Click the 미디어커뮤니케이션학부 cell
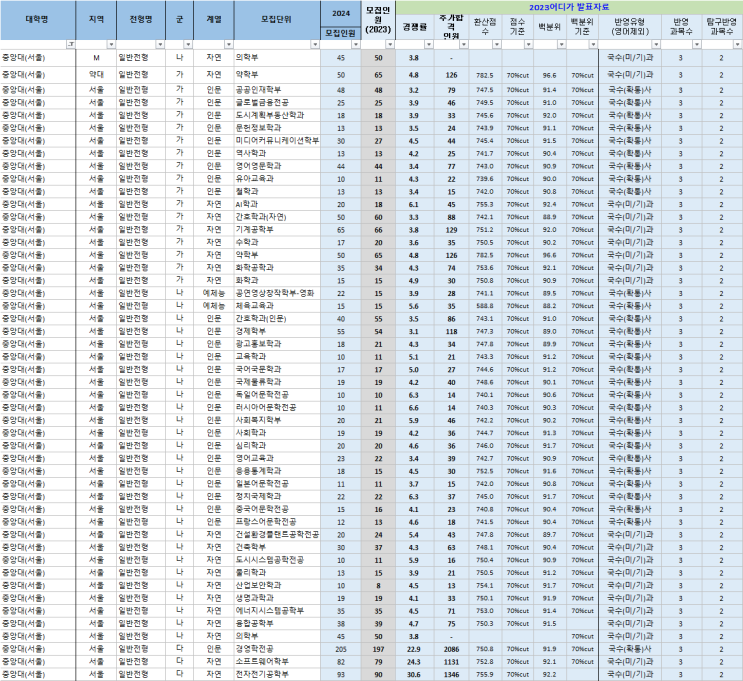Viewport: 743px width, 681px height. tap(277, 141)
